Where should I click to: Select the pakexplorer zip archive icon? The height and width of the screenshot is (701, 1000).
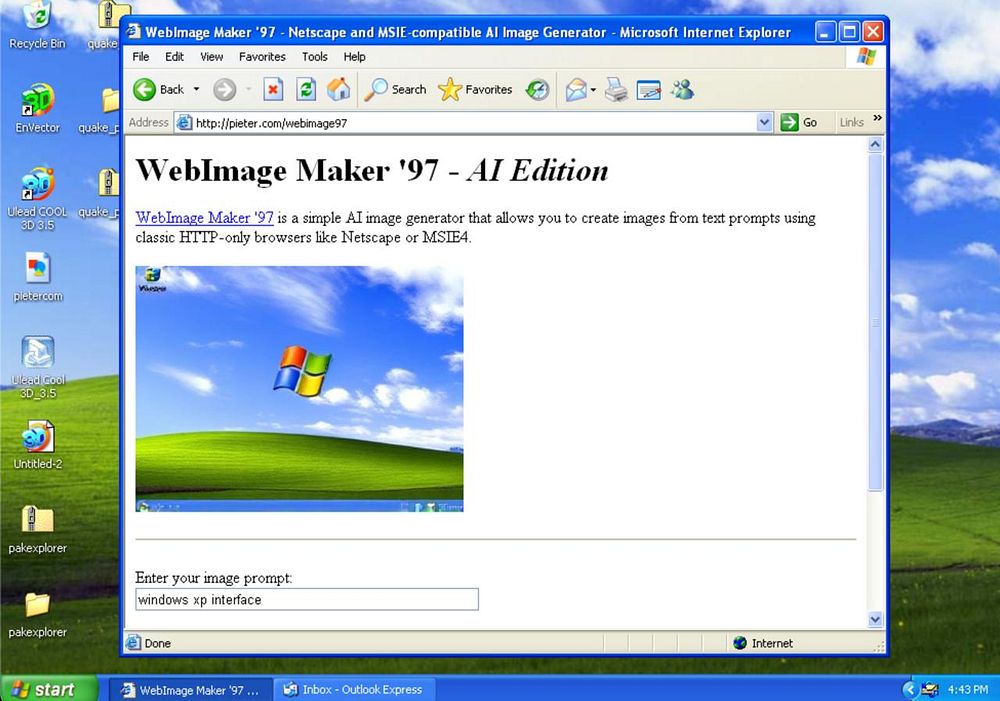[38, 529]
